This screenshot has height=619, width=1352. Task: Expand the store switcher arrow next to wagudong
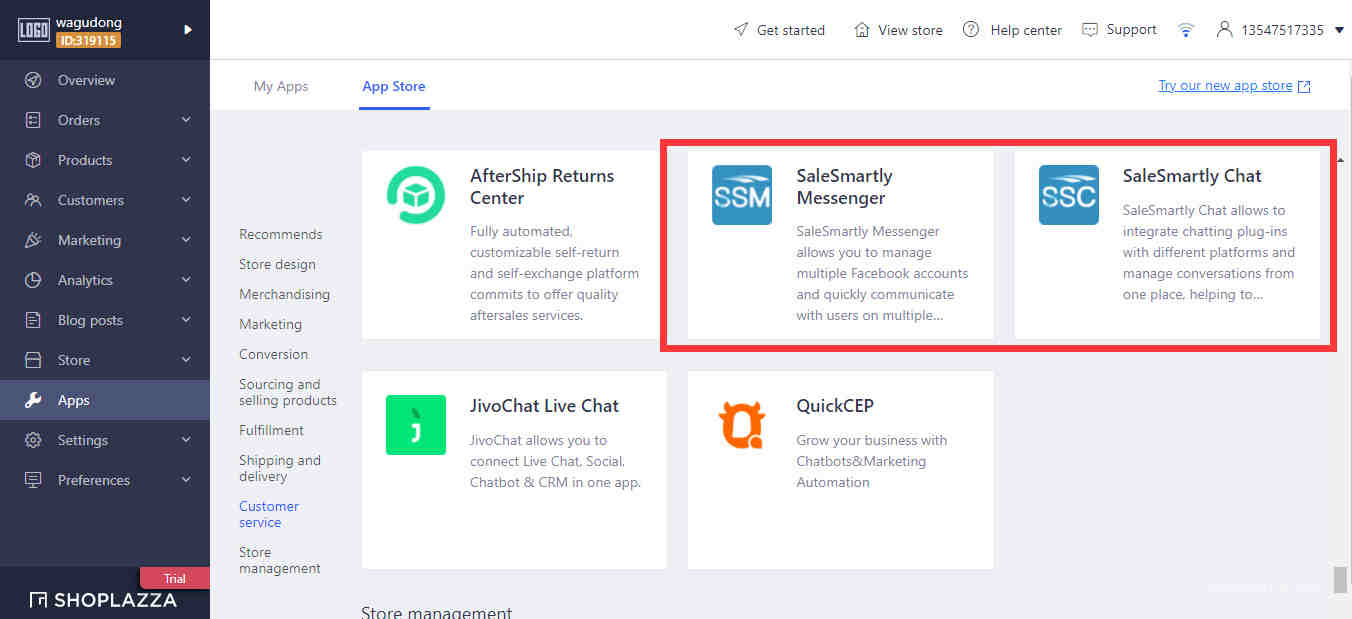[x=188, y=30]
